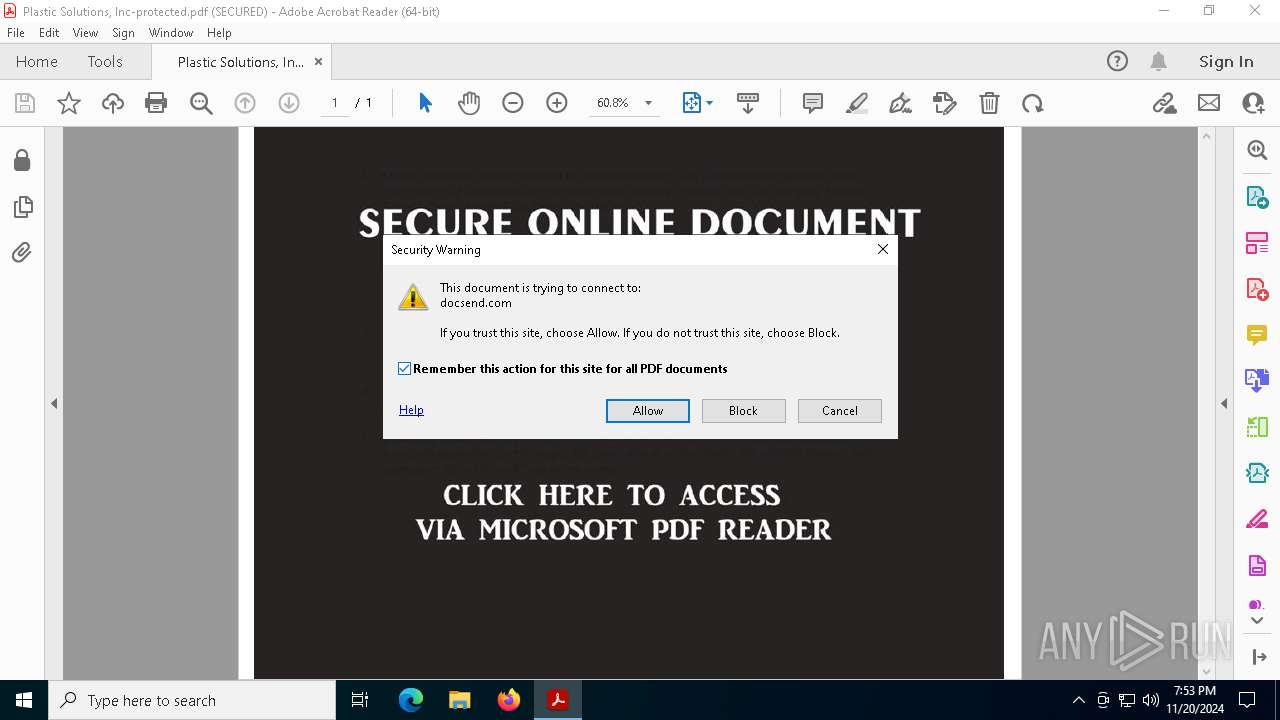Click the Save file icon
Viewport: 1280px width, 720px height.
[x=25, y=103]
